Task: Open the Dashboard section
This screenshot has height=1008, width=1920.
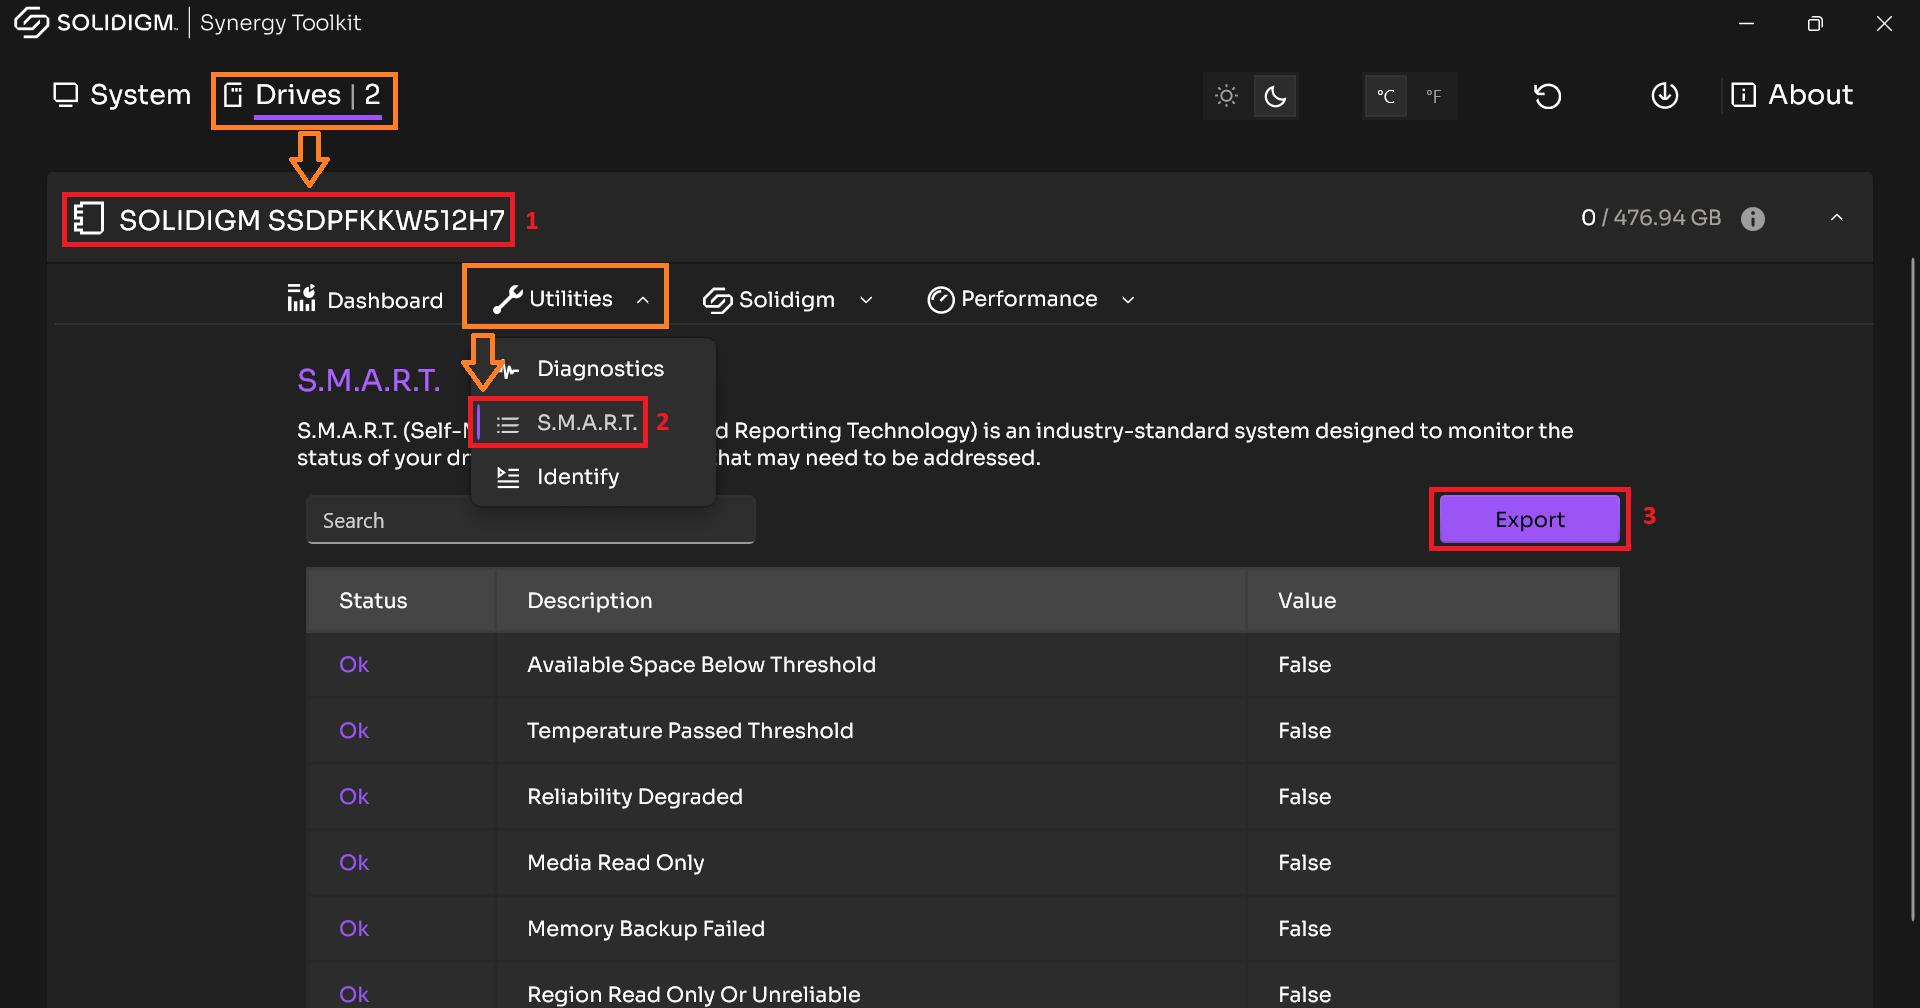Action: 365,299
